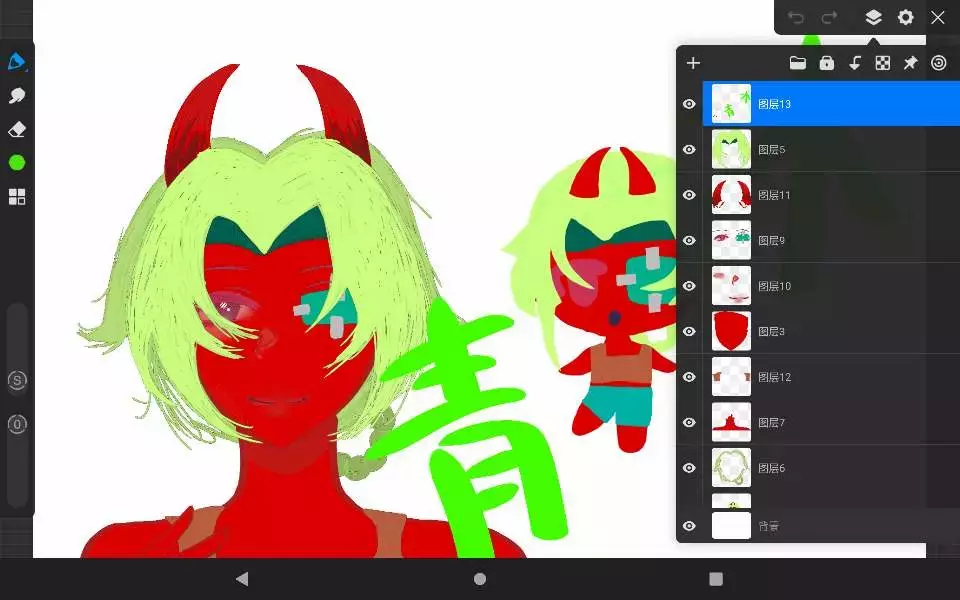Click the clipping mask arrow icon
Viewport: 960px width, 600px height.
[855, 63]
